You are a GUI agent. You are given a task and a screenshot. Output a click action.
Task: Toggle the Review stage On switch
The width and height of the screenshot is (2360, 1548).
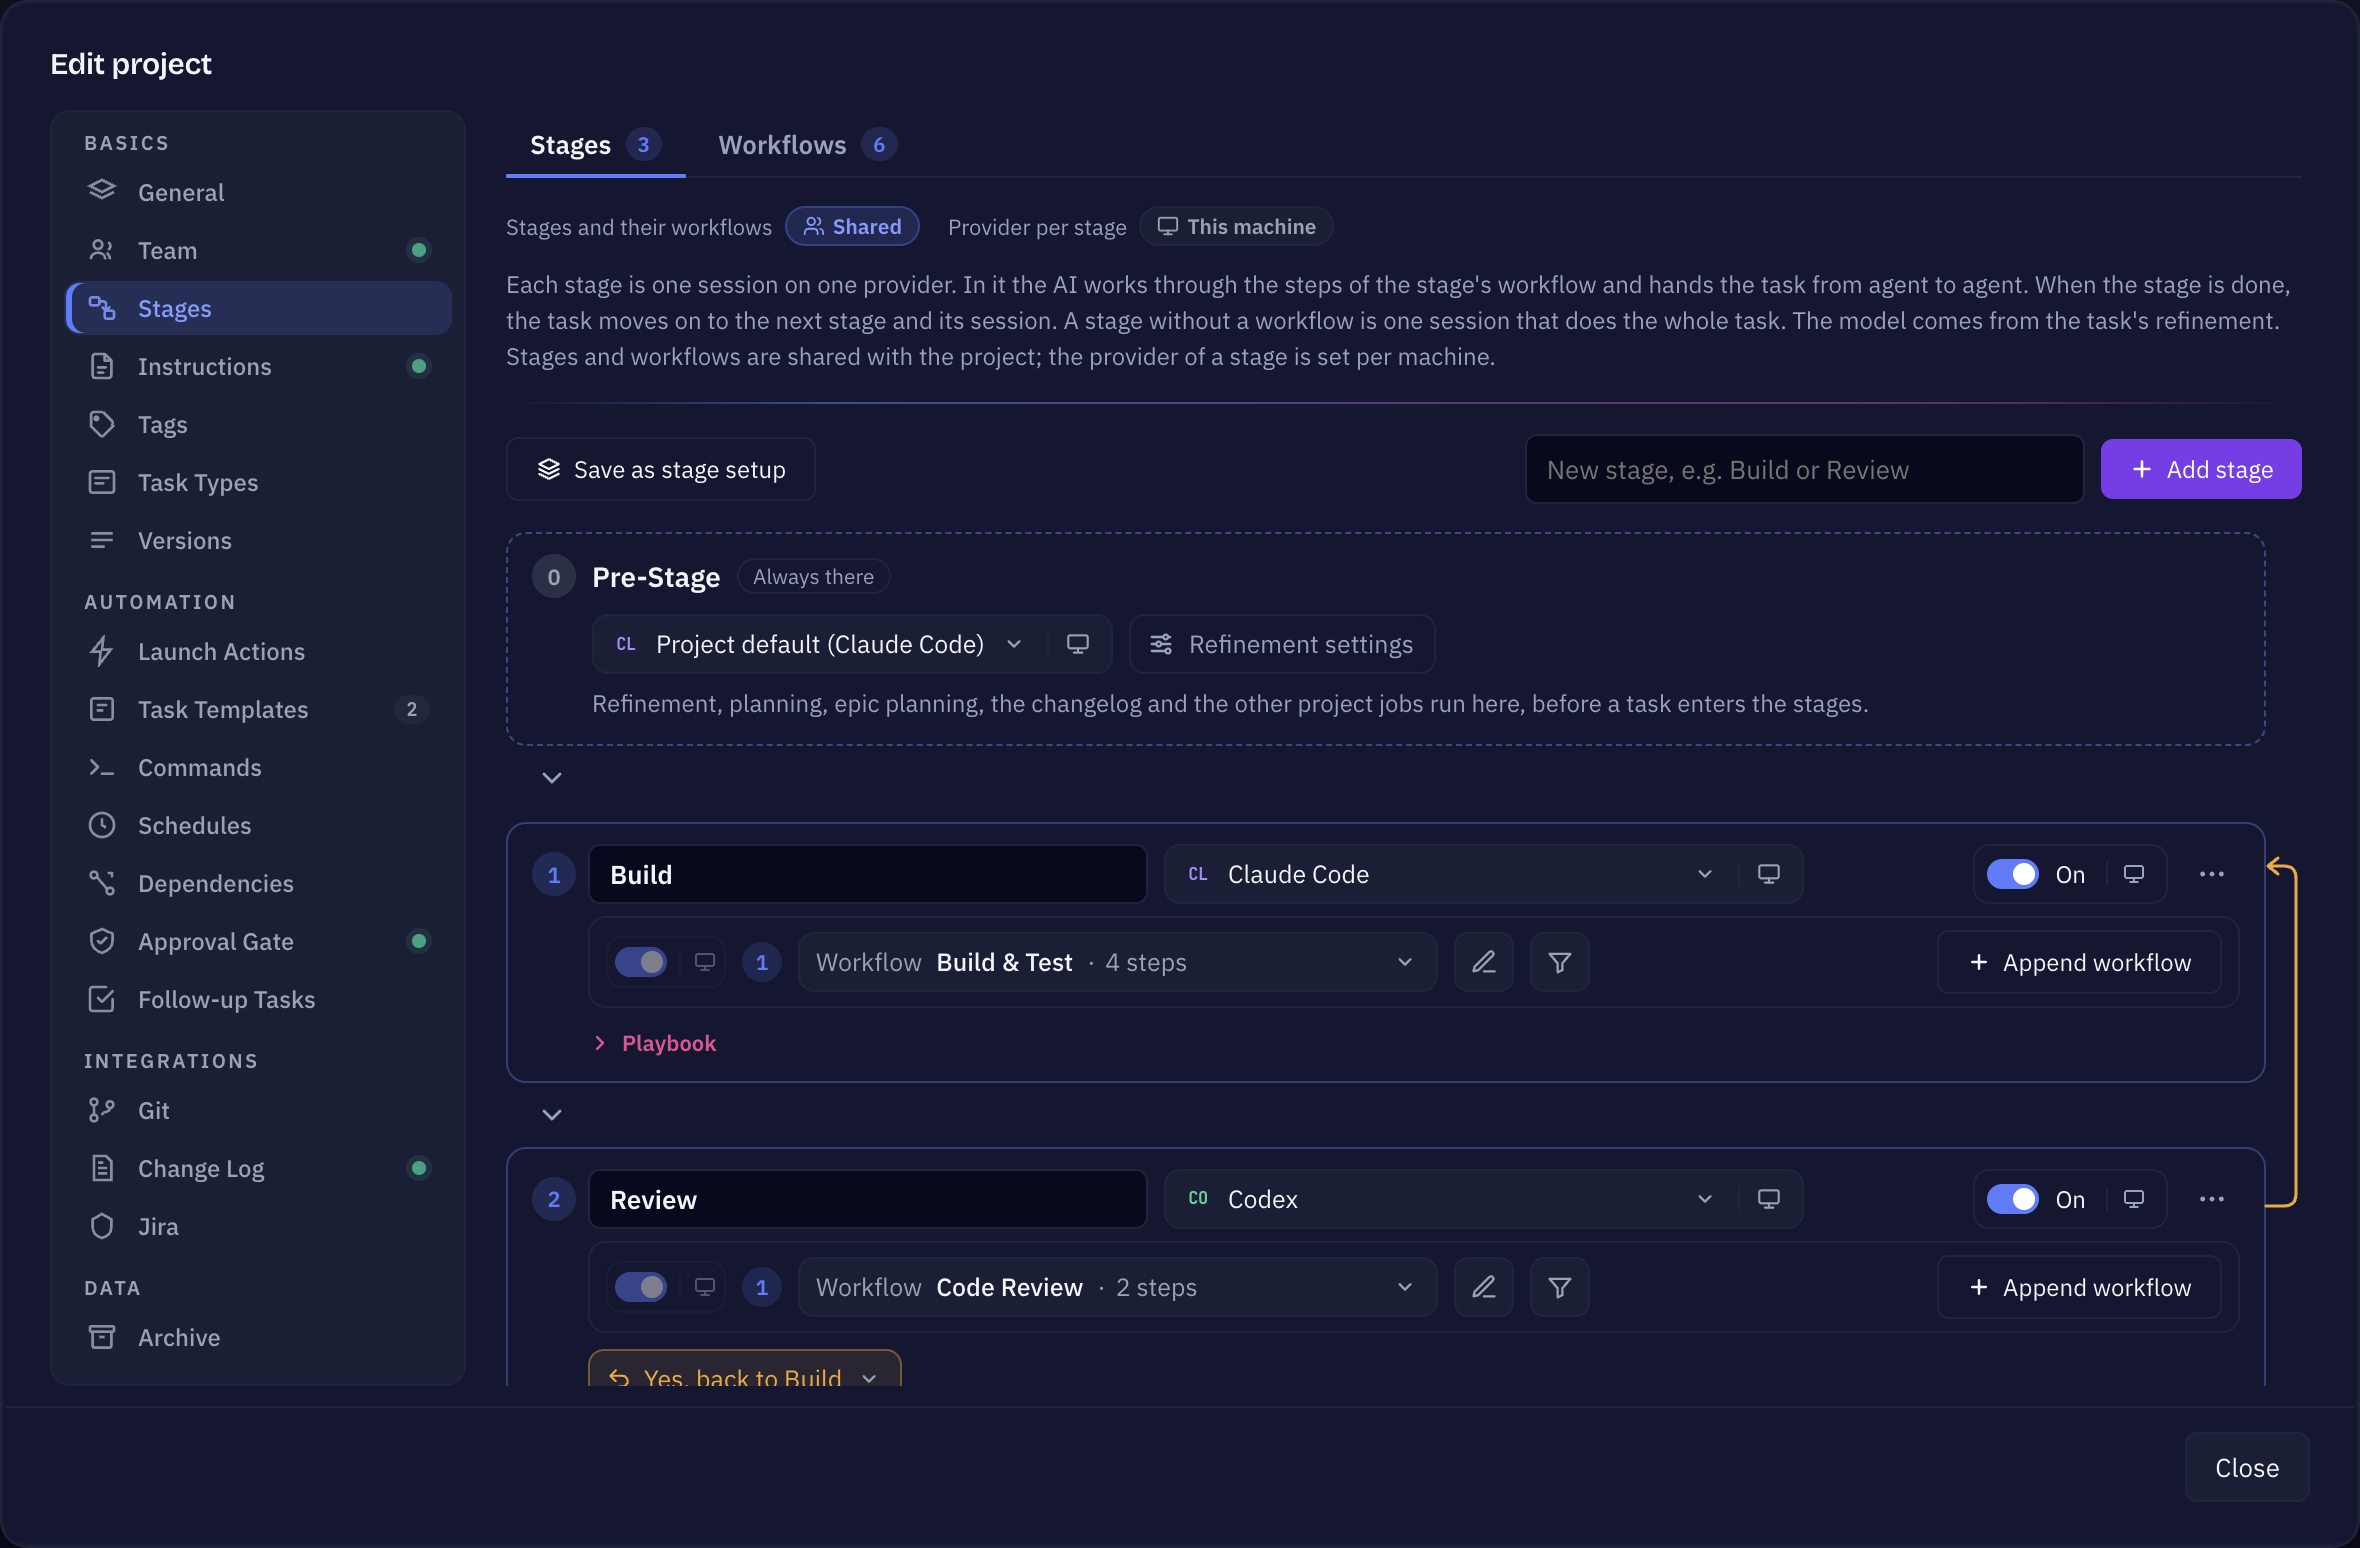[2012, 1199]
